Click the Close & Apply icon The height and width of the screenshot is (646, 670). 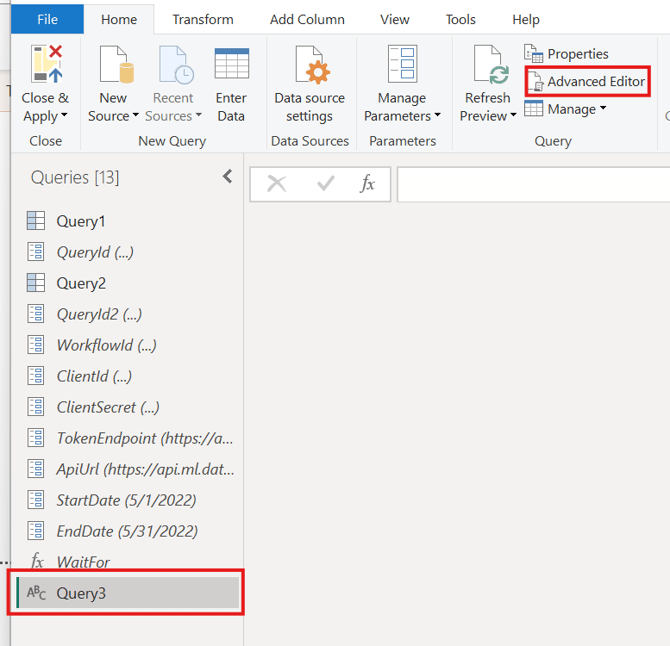click(46, 64)
